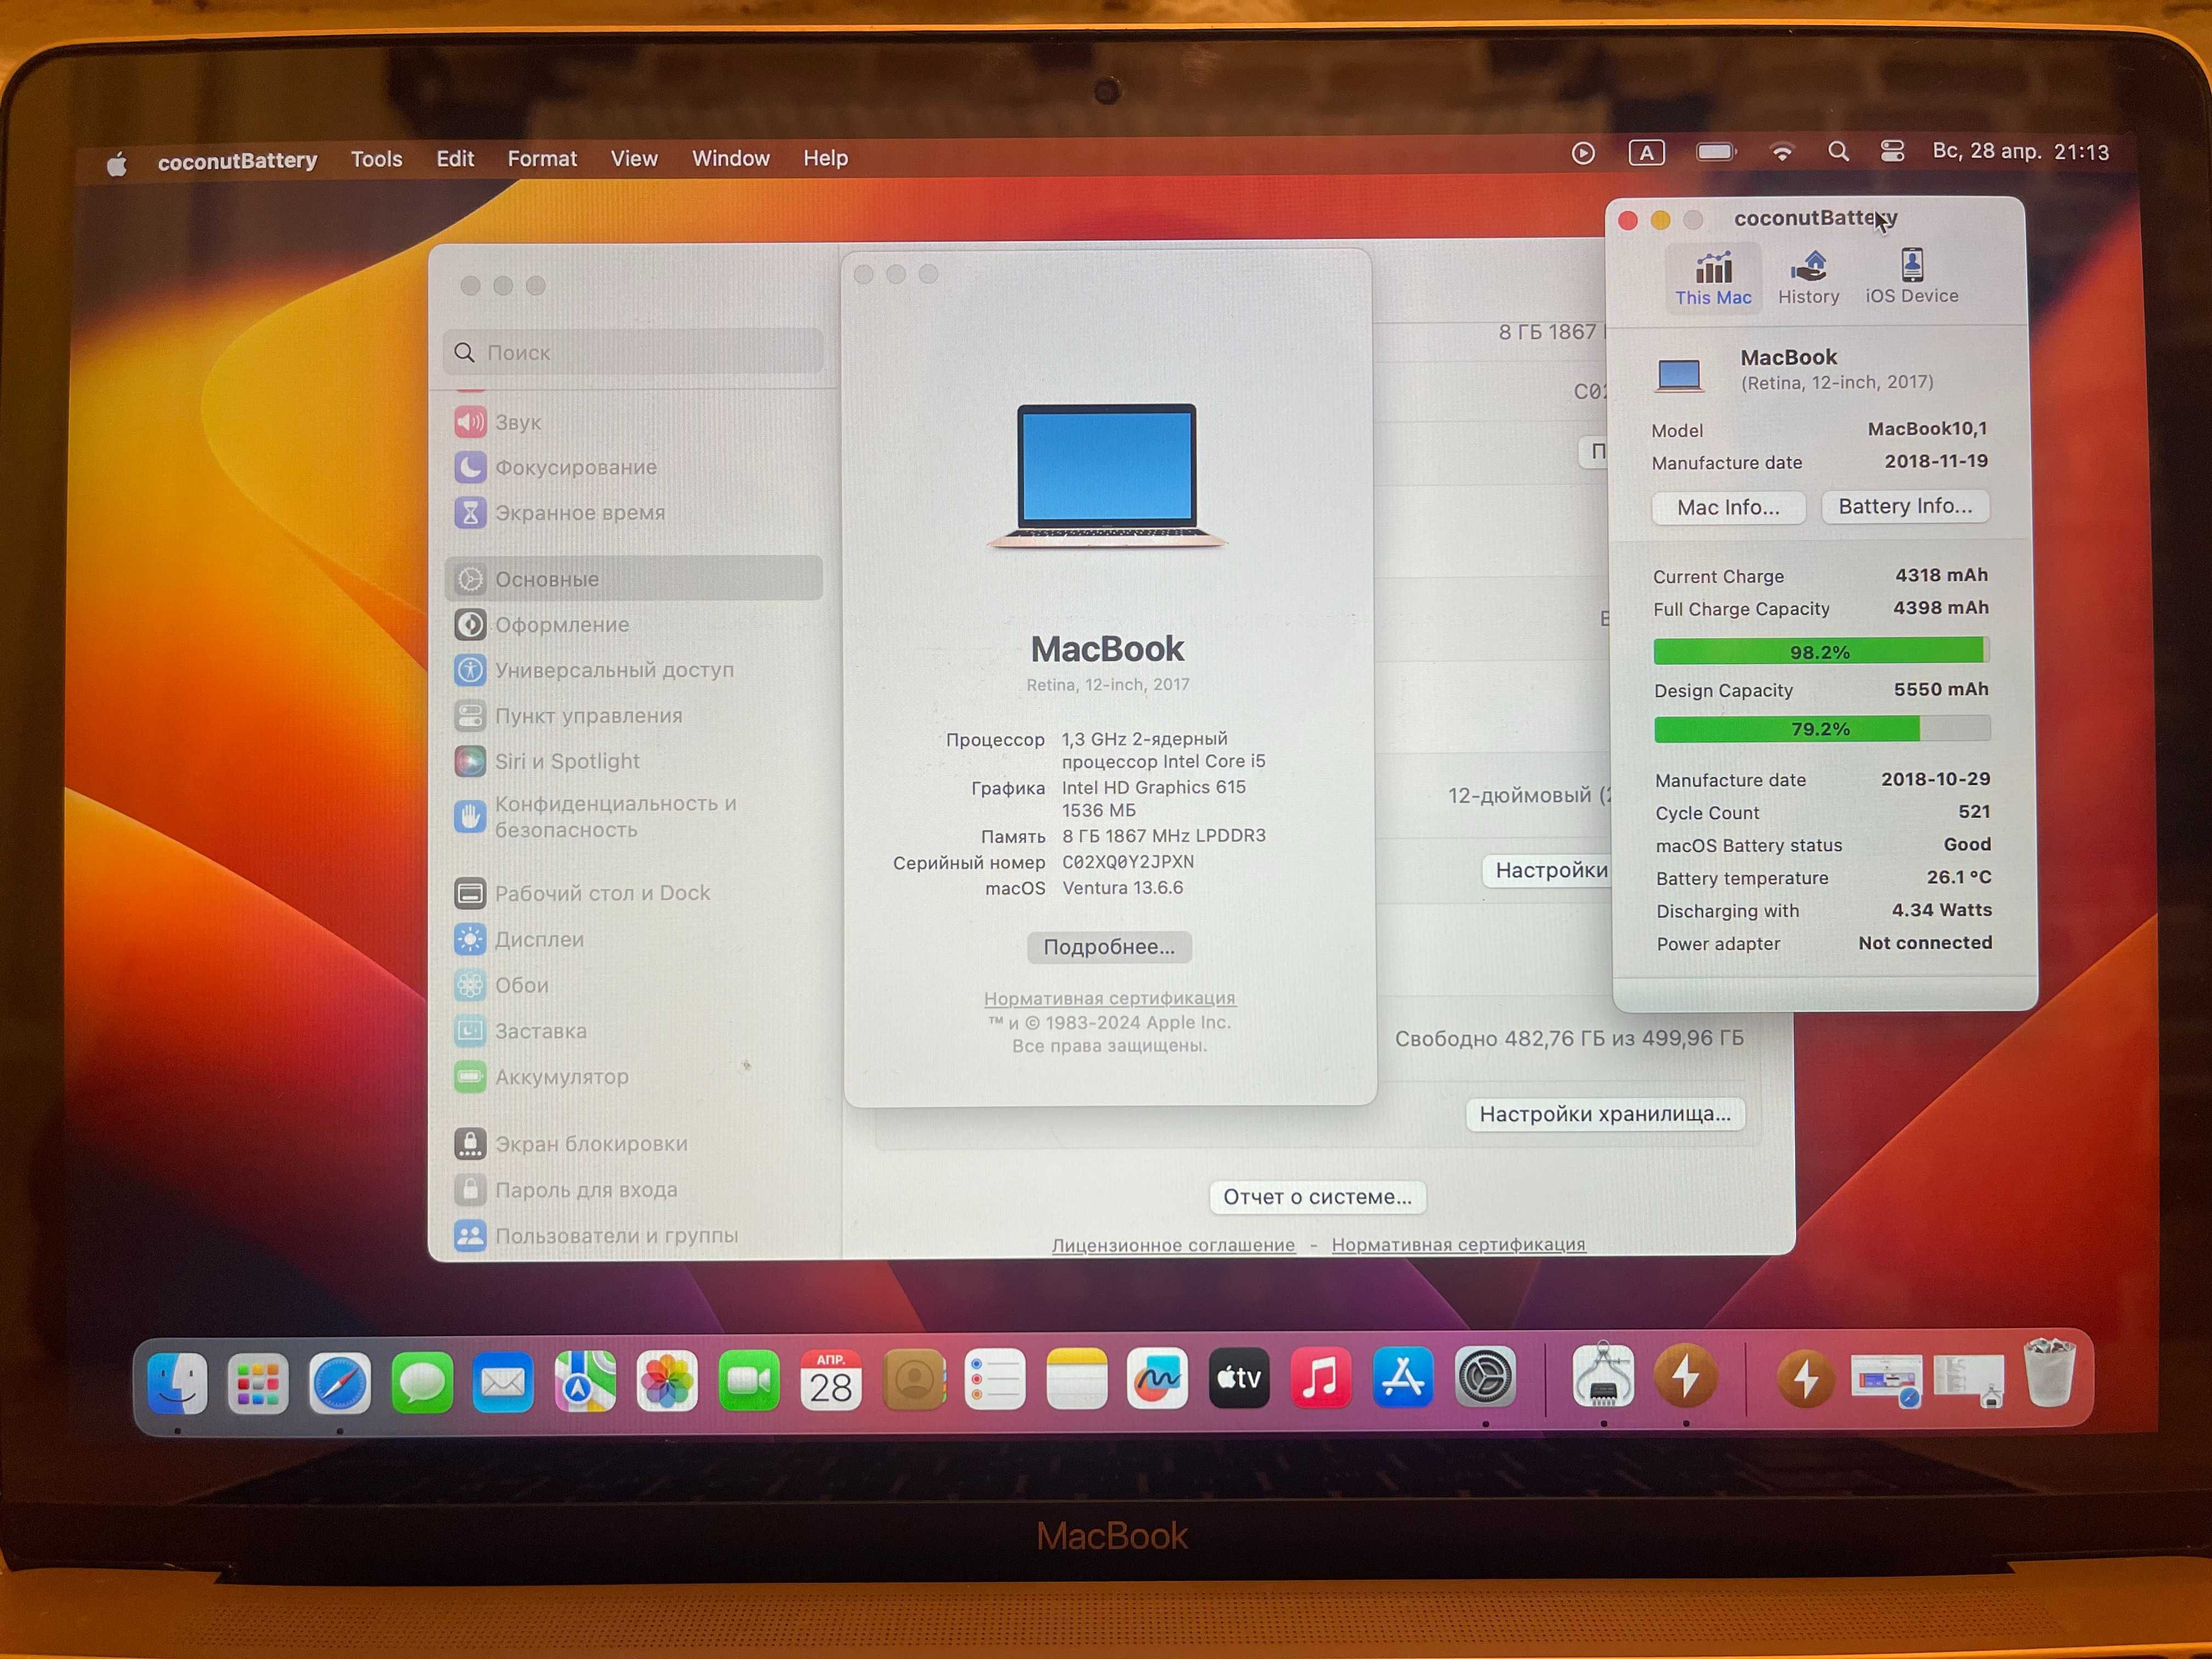Click the play-circle icon in the menu bar
This screenshot has width=2212, height=1659.
pos(1583,153)
